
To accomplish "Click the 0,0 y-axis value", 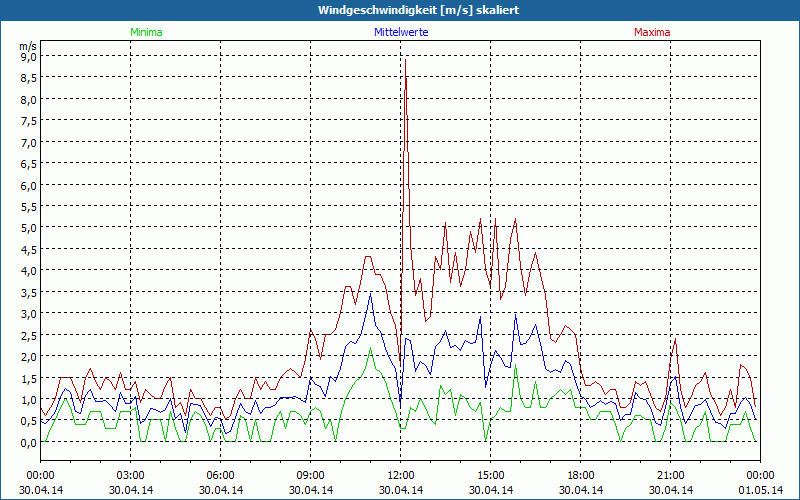I will 29,443.
